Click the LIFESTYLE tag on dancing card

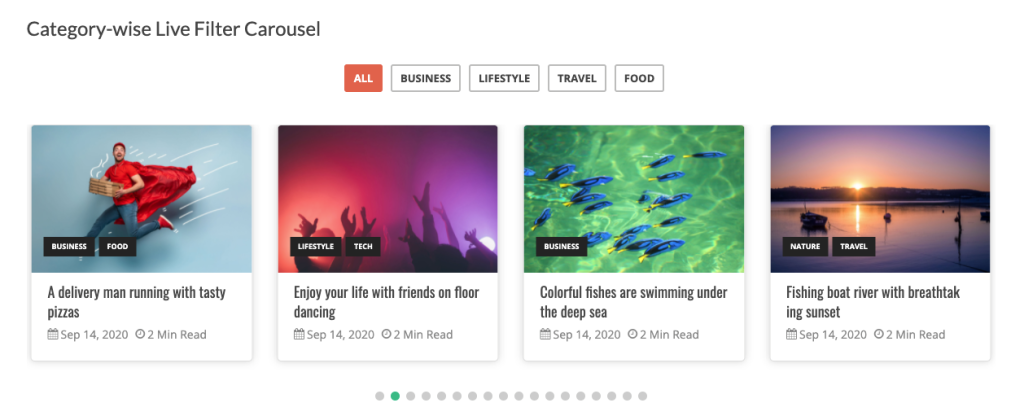click(315, 246)
